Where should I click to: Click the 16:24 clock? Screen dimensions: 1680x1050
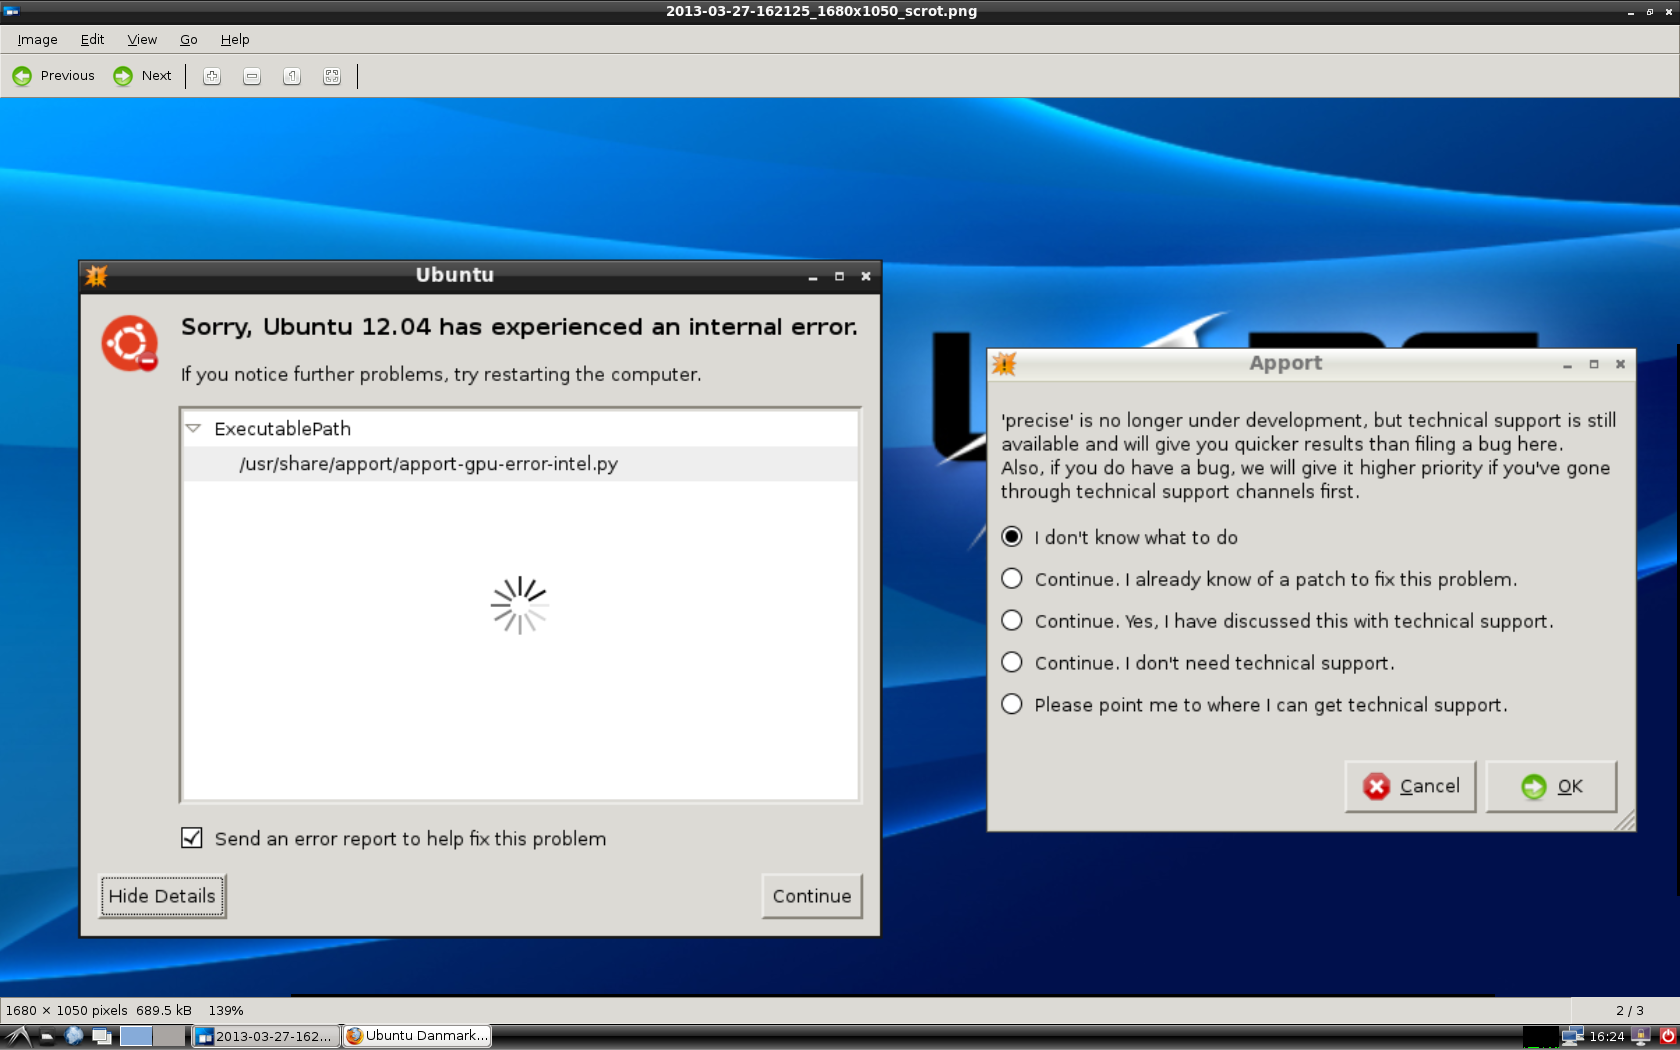click(x=1607, y=1037)
